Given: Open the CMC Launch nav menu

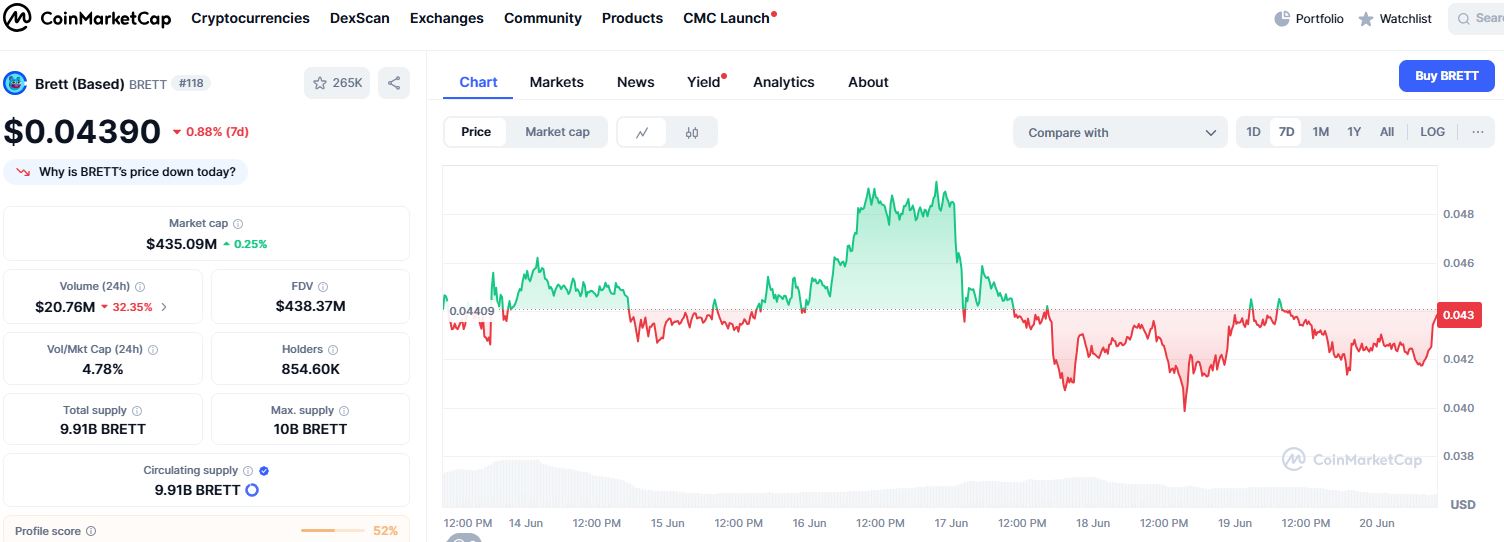Looking at the screenshot, I should pyautogui.click(x=727, y=18).
